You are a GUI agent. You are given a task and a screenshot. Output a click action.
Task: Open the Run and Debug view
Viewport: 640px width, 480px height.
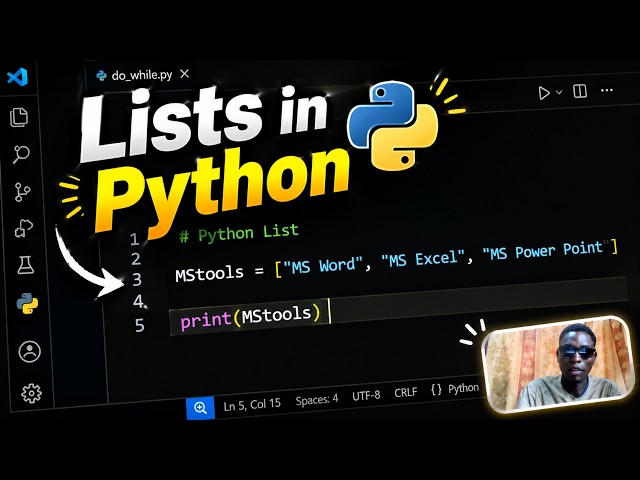24,228
